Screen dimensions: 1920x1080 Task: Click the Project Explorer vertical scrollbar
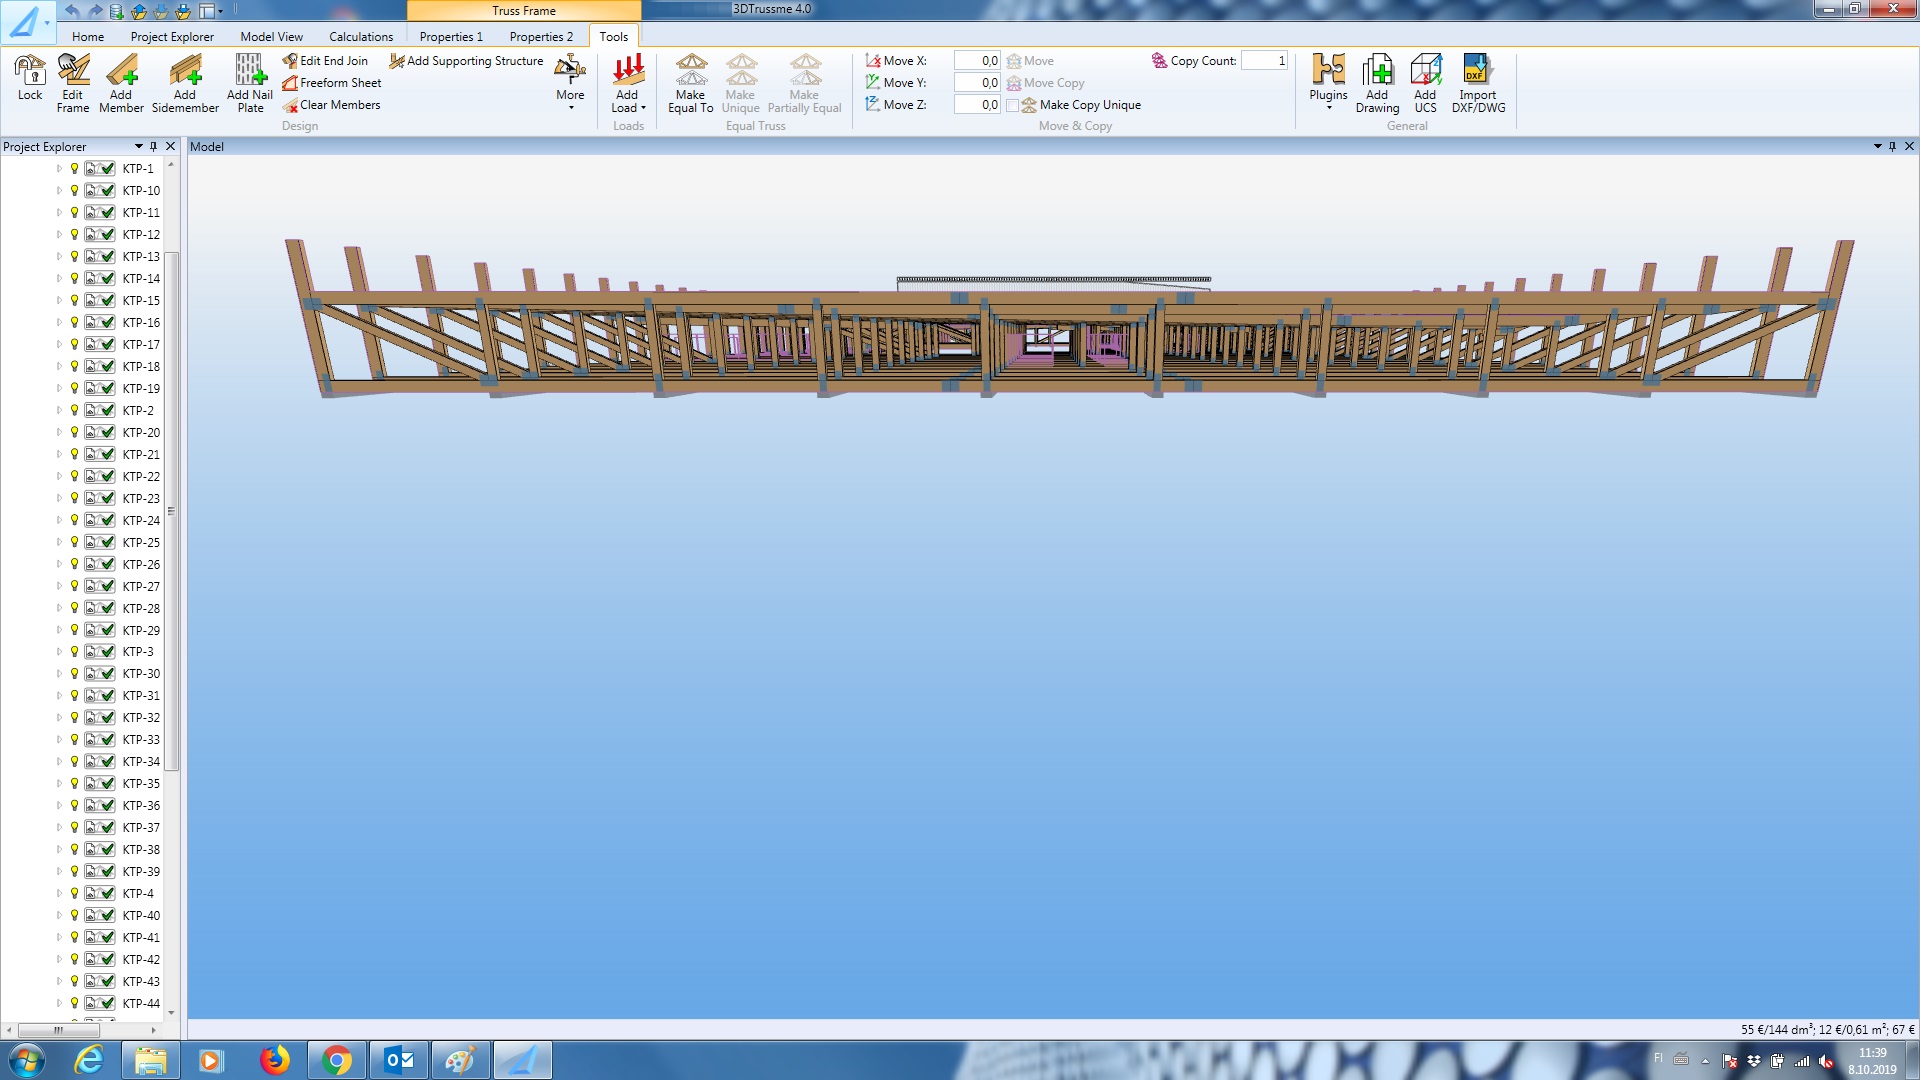pyautogui.click(x=172, y=510)
